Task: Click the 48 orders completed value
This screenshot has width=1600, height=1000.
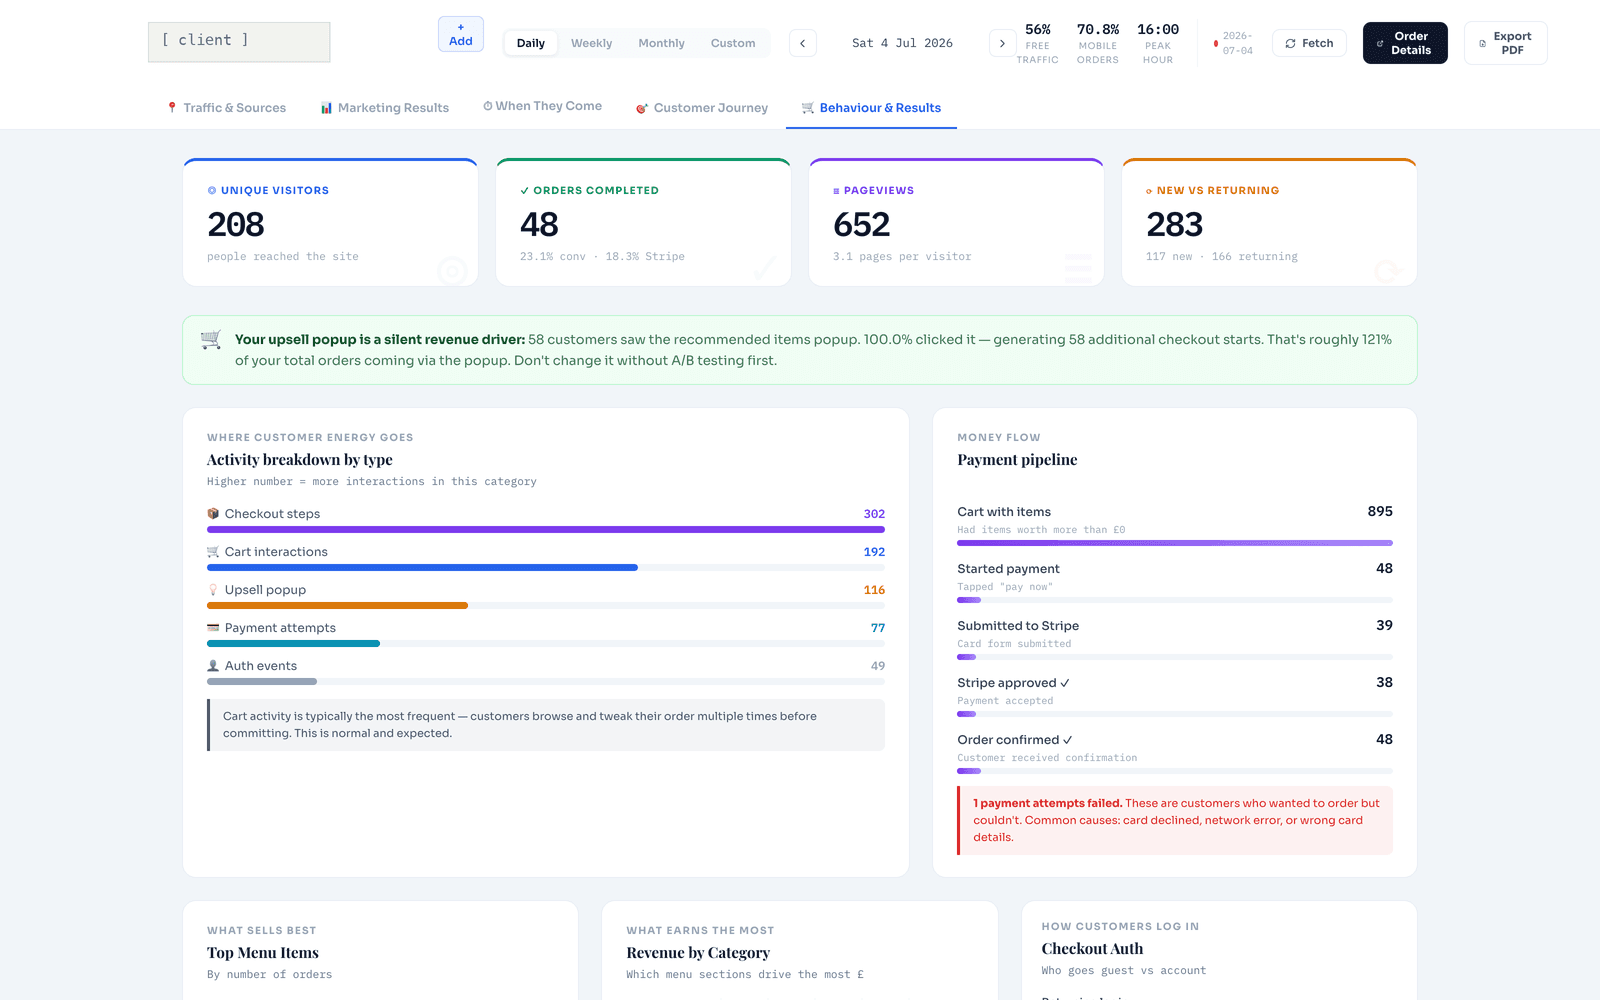Action: (x=539, y=224)
